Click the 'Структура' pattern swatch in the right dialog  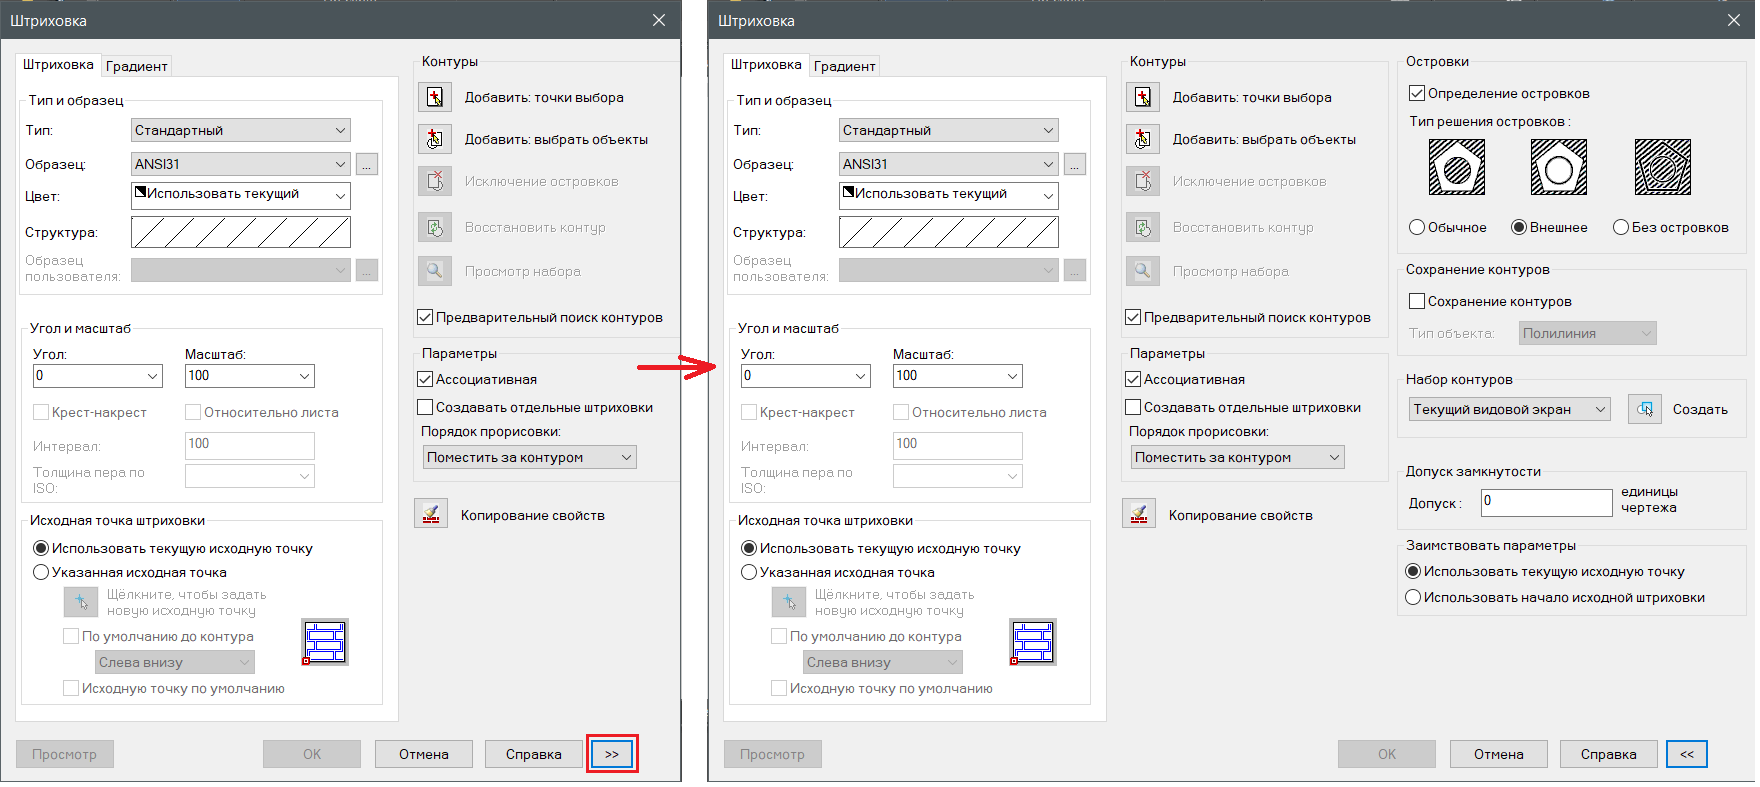(948, 232)
